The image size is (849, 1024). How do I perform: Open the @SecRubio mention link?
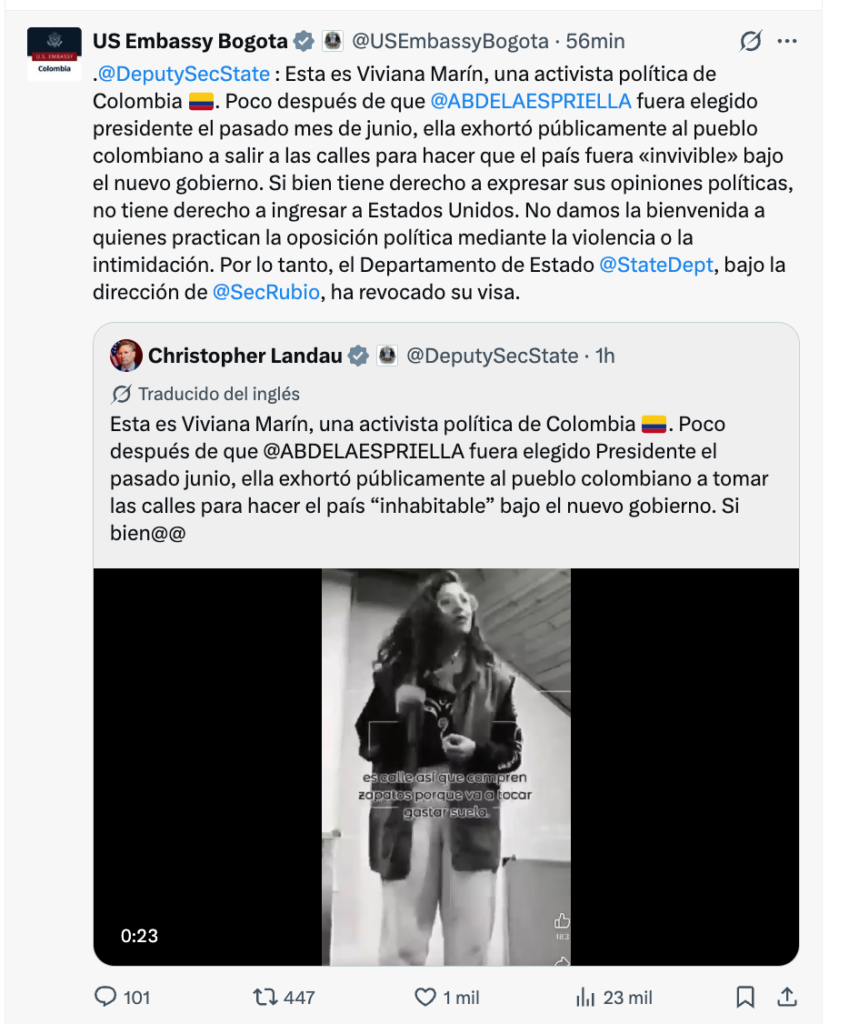click(266, 292)
